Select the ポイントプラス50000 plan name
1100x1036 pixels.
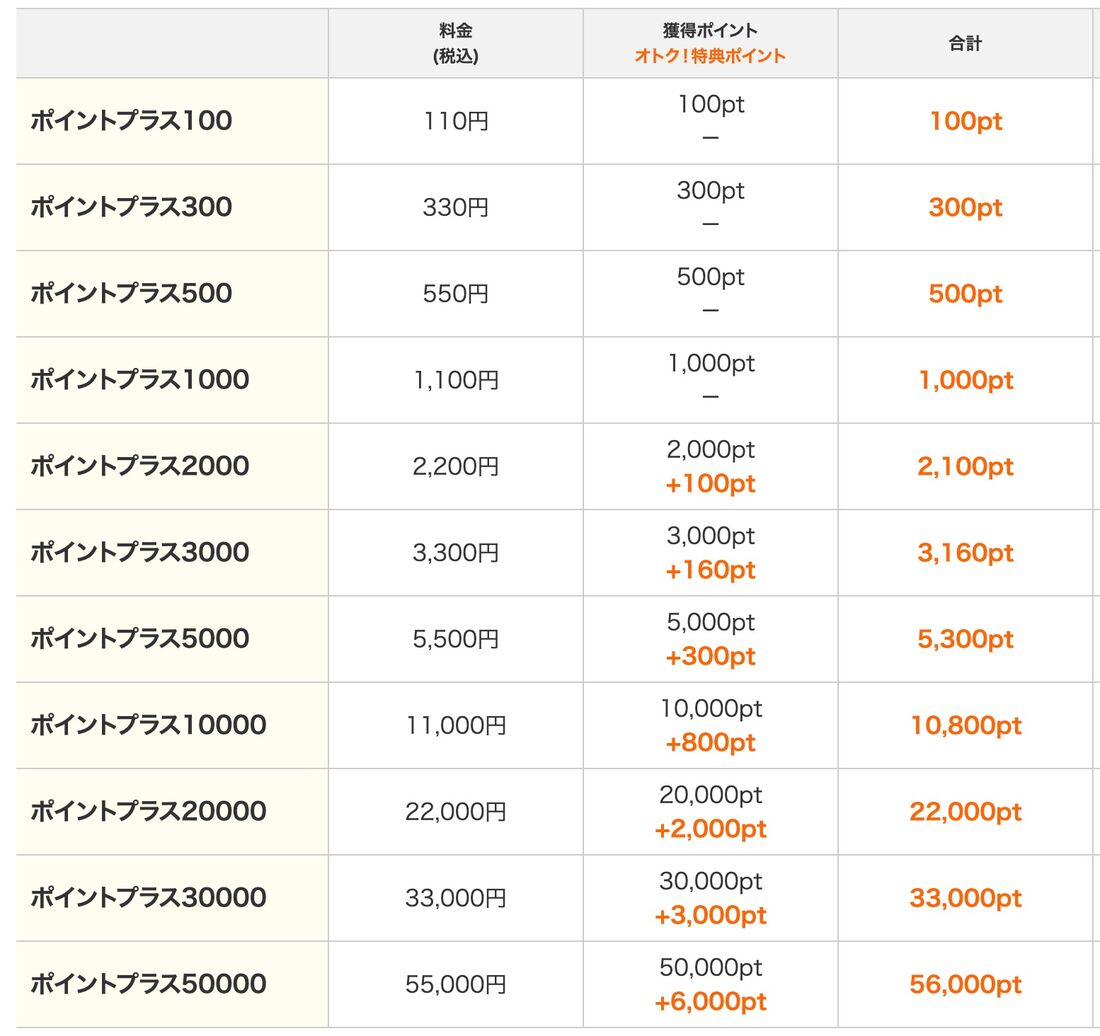148,983
